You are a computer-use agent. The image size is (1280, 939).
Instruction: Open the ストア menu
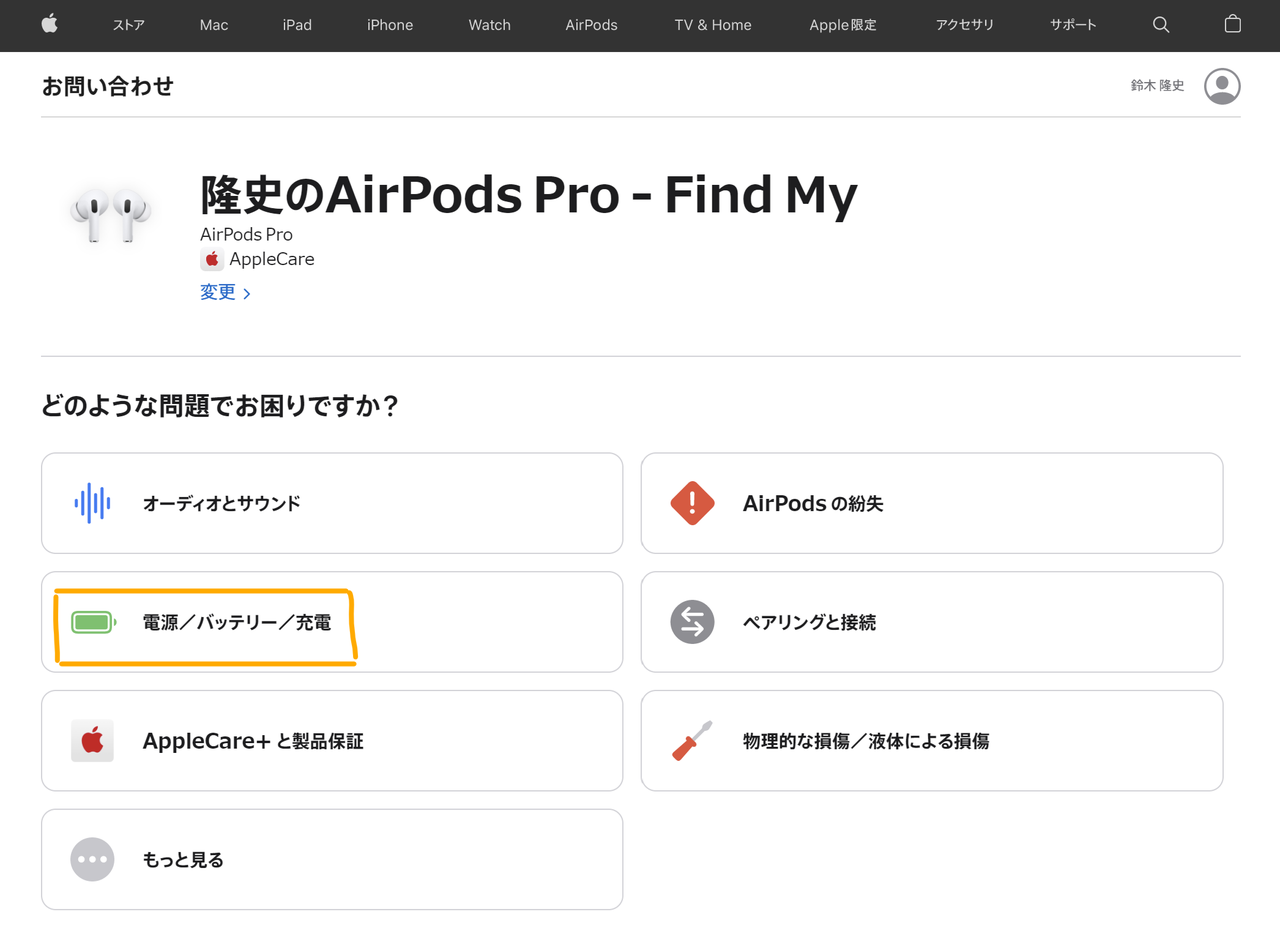coord(129,25)
